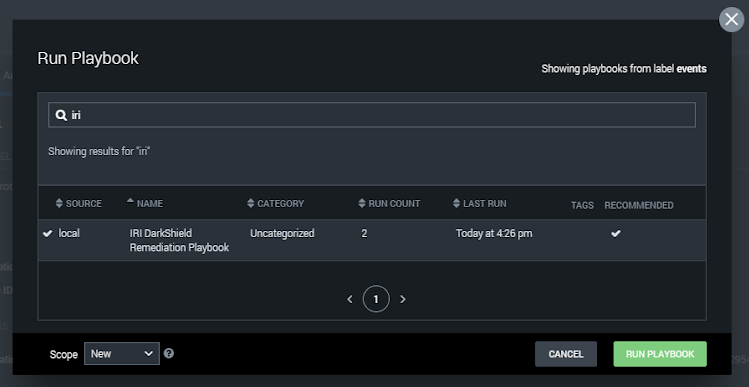Cancel the Run Playbook dialog

point(566,354)
